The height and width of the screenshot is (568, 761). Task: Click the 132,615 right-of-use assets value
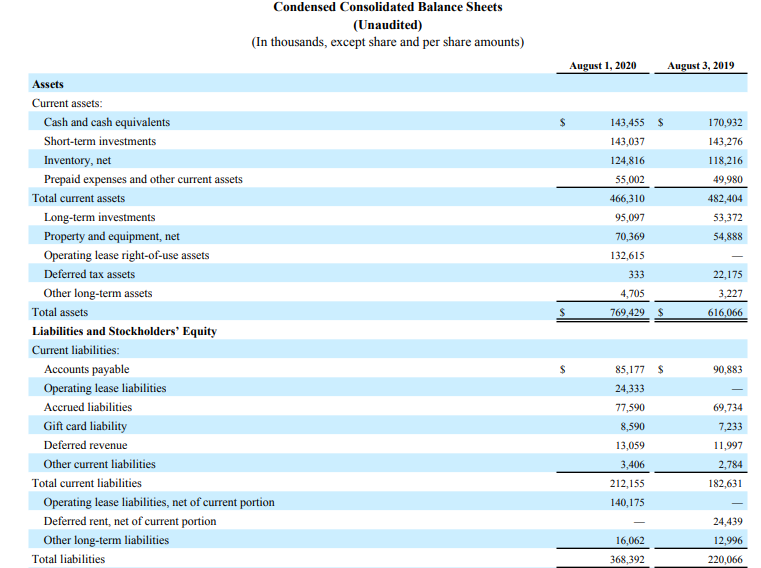click(x=627, y=255)
